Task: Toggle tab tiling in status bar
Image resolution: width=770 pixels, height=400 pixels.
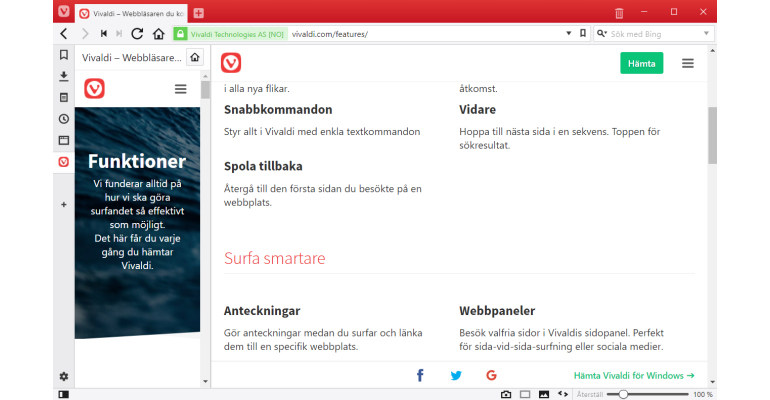Action: pyautogui.click(x=525, y=394)
